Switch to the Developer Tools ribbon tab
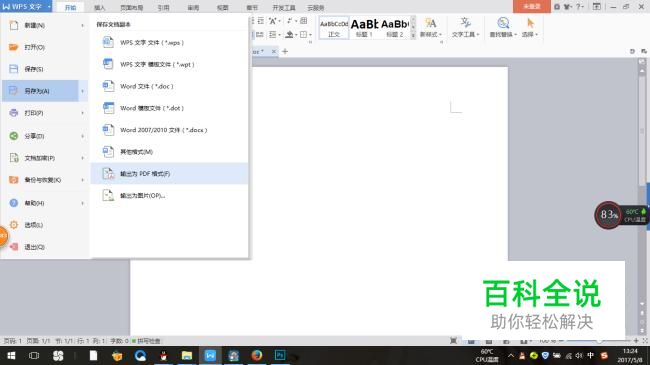 [284, 8]
